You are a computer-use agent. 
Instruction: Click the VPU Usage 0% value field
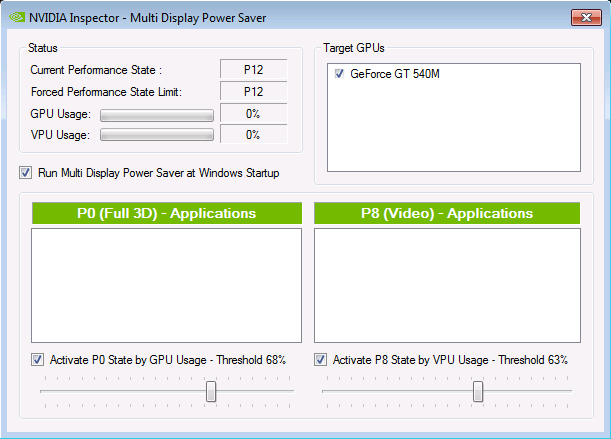point(254,134)
